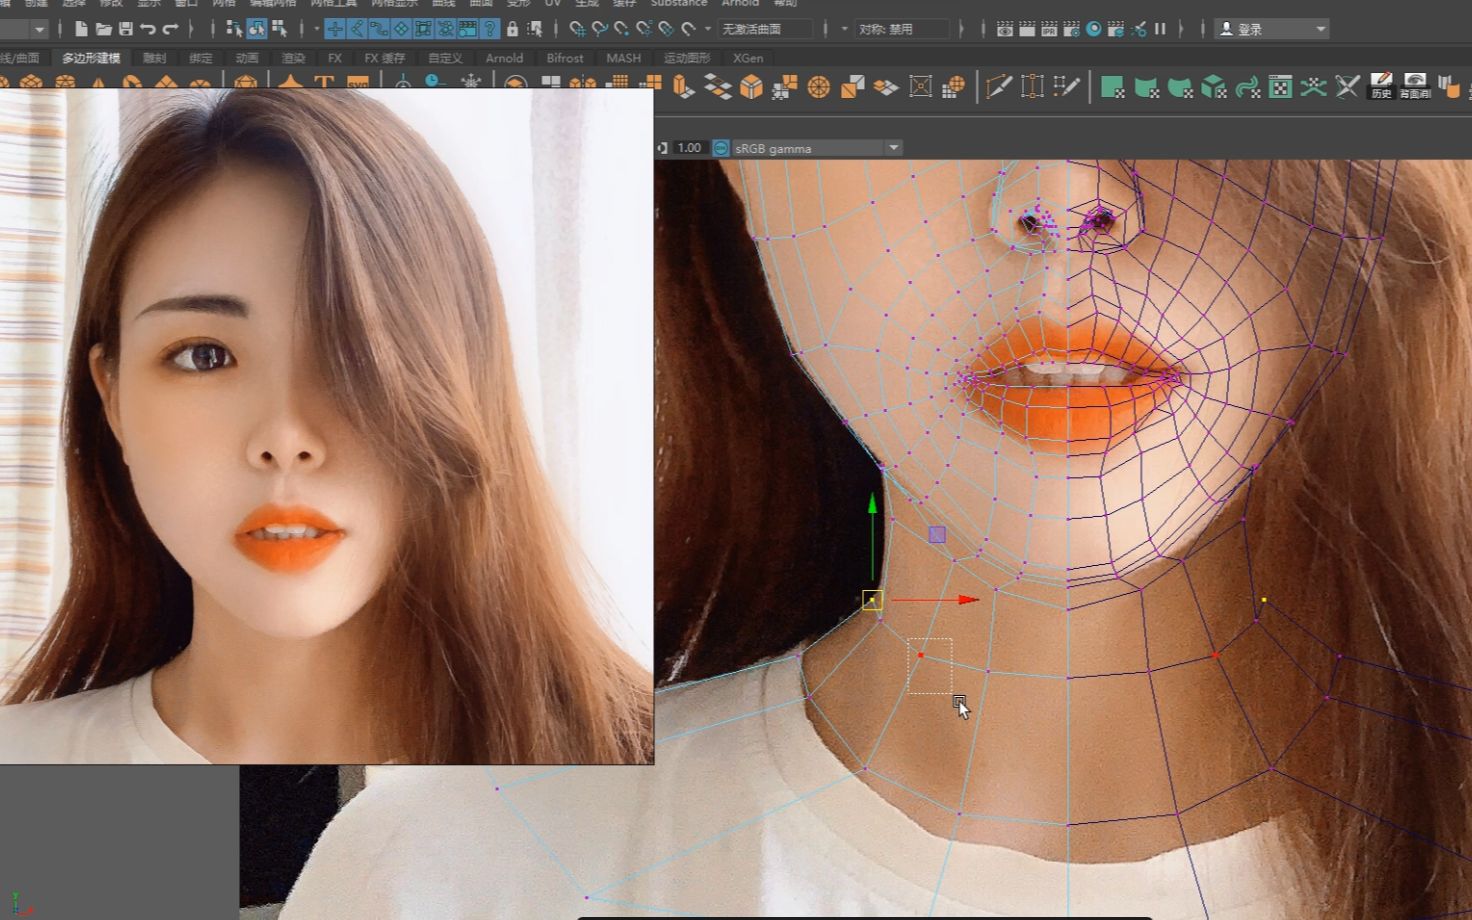This screenshot has height=920, width=1472.
Task: Click the polygon Text tool on shelf
Action: [x=322, y=82]
